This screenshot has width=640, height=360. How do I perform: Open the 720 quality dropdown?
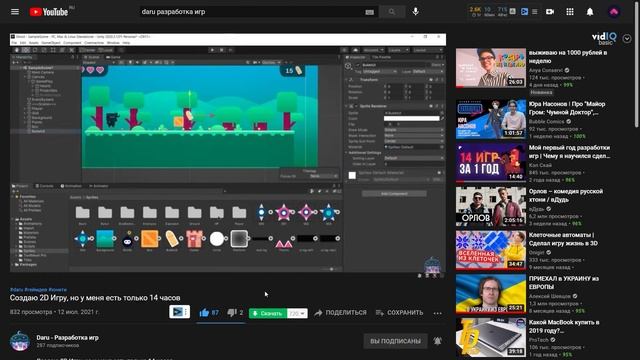[297, 313]
